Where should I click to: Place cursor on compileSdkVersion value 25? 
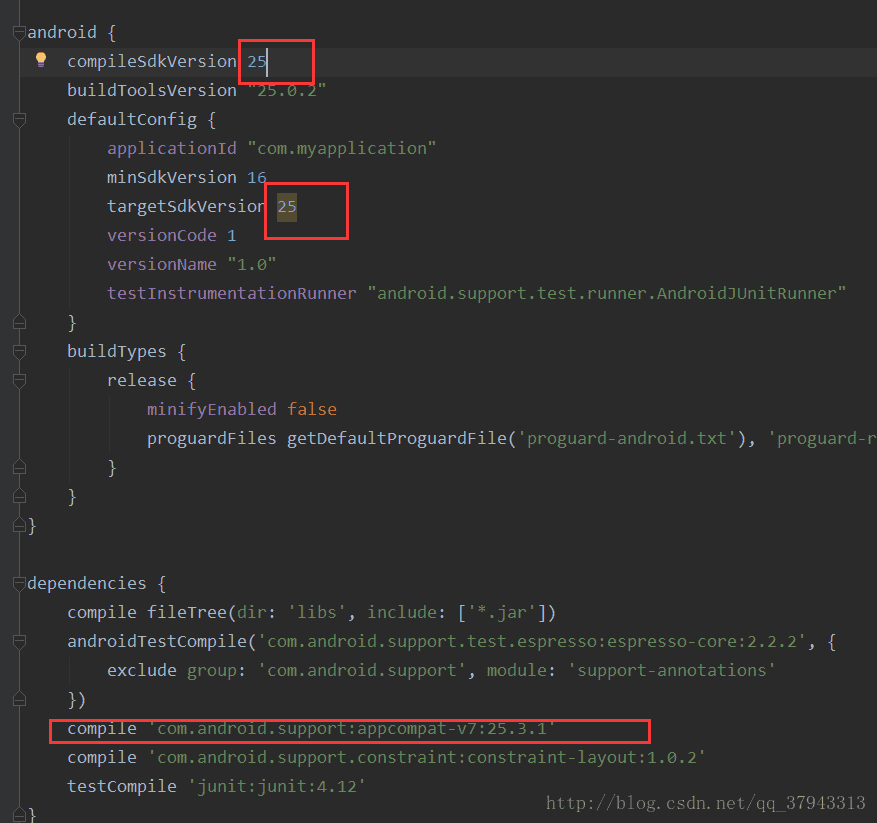point(257,62)
